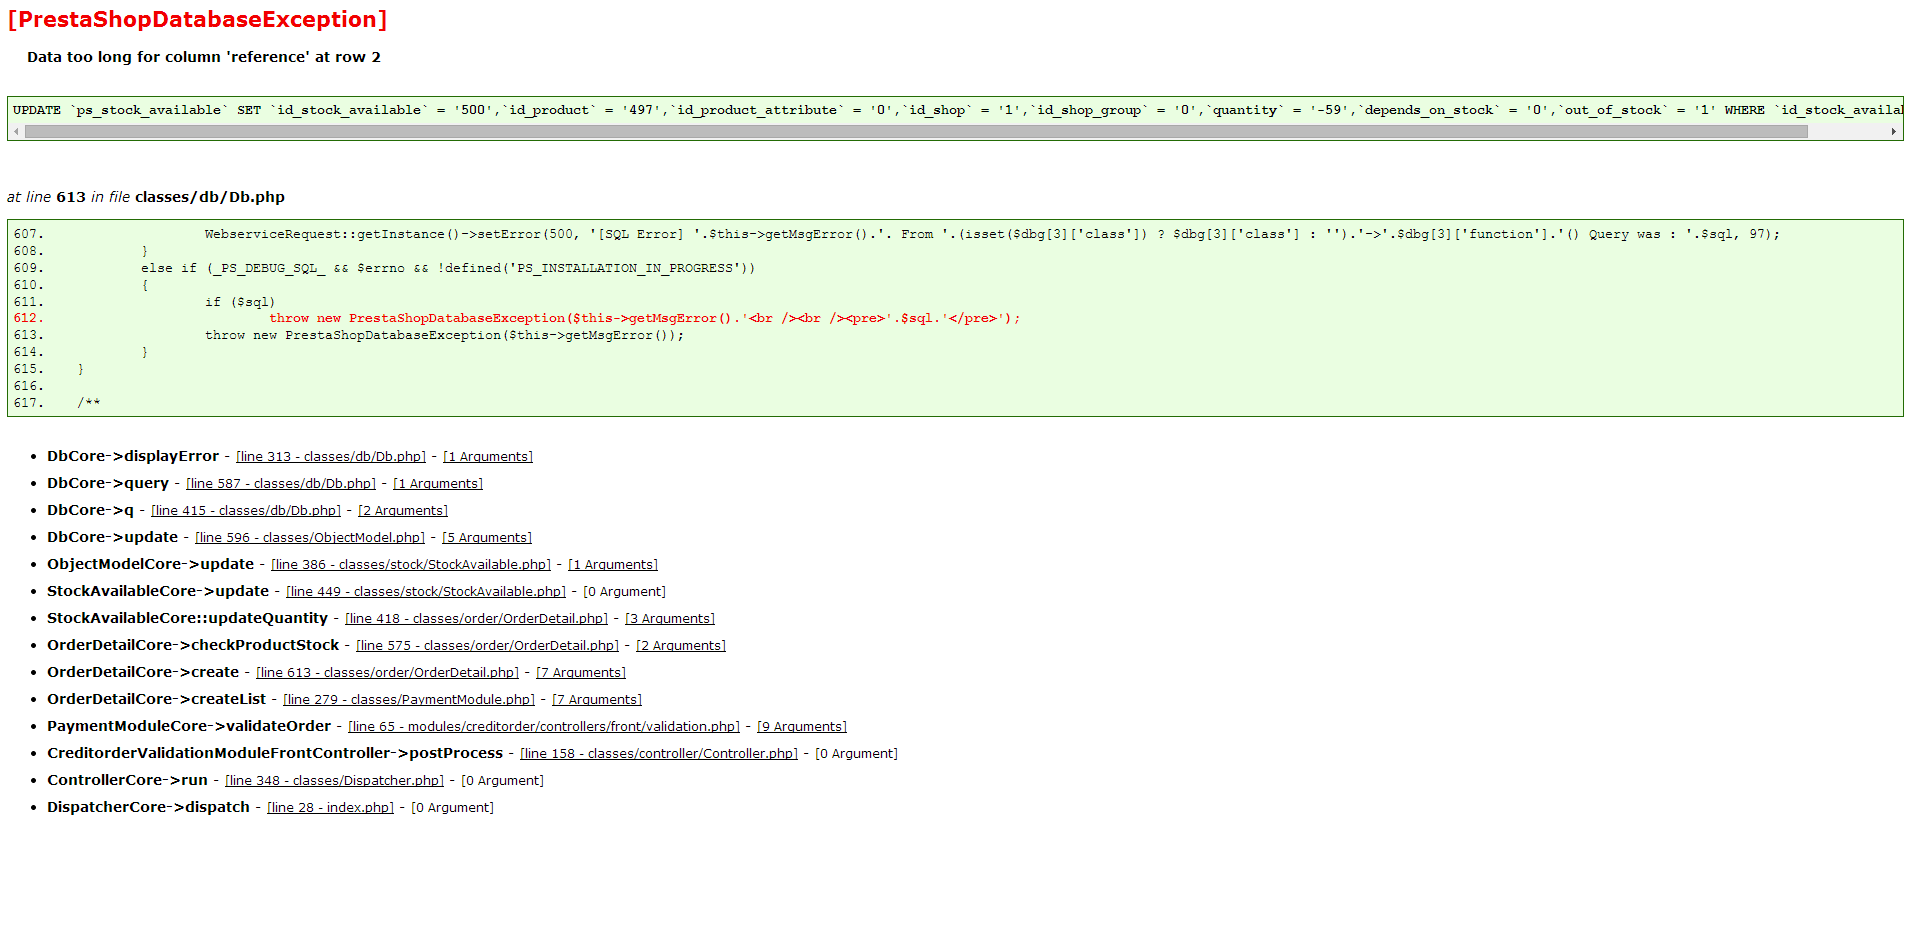Reveal 5 Arguments for DbCore->update
Screen dimensions: 1917x940
(487, 538)
